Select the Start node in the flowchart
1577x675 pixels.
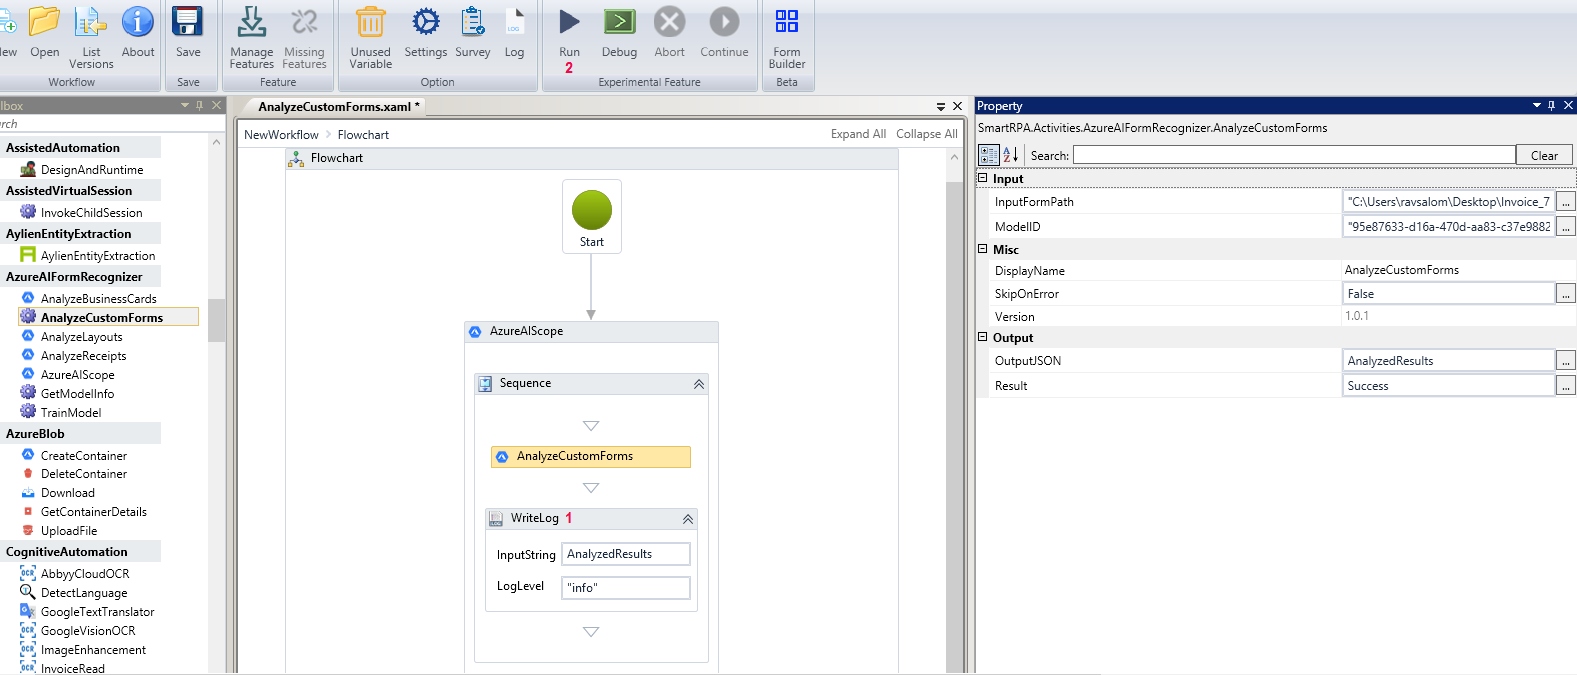[592, 216]
